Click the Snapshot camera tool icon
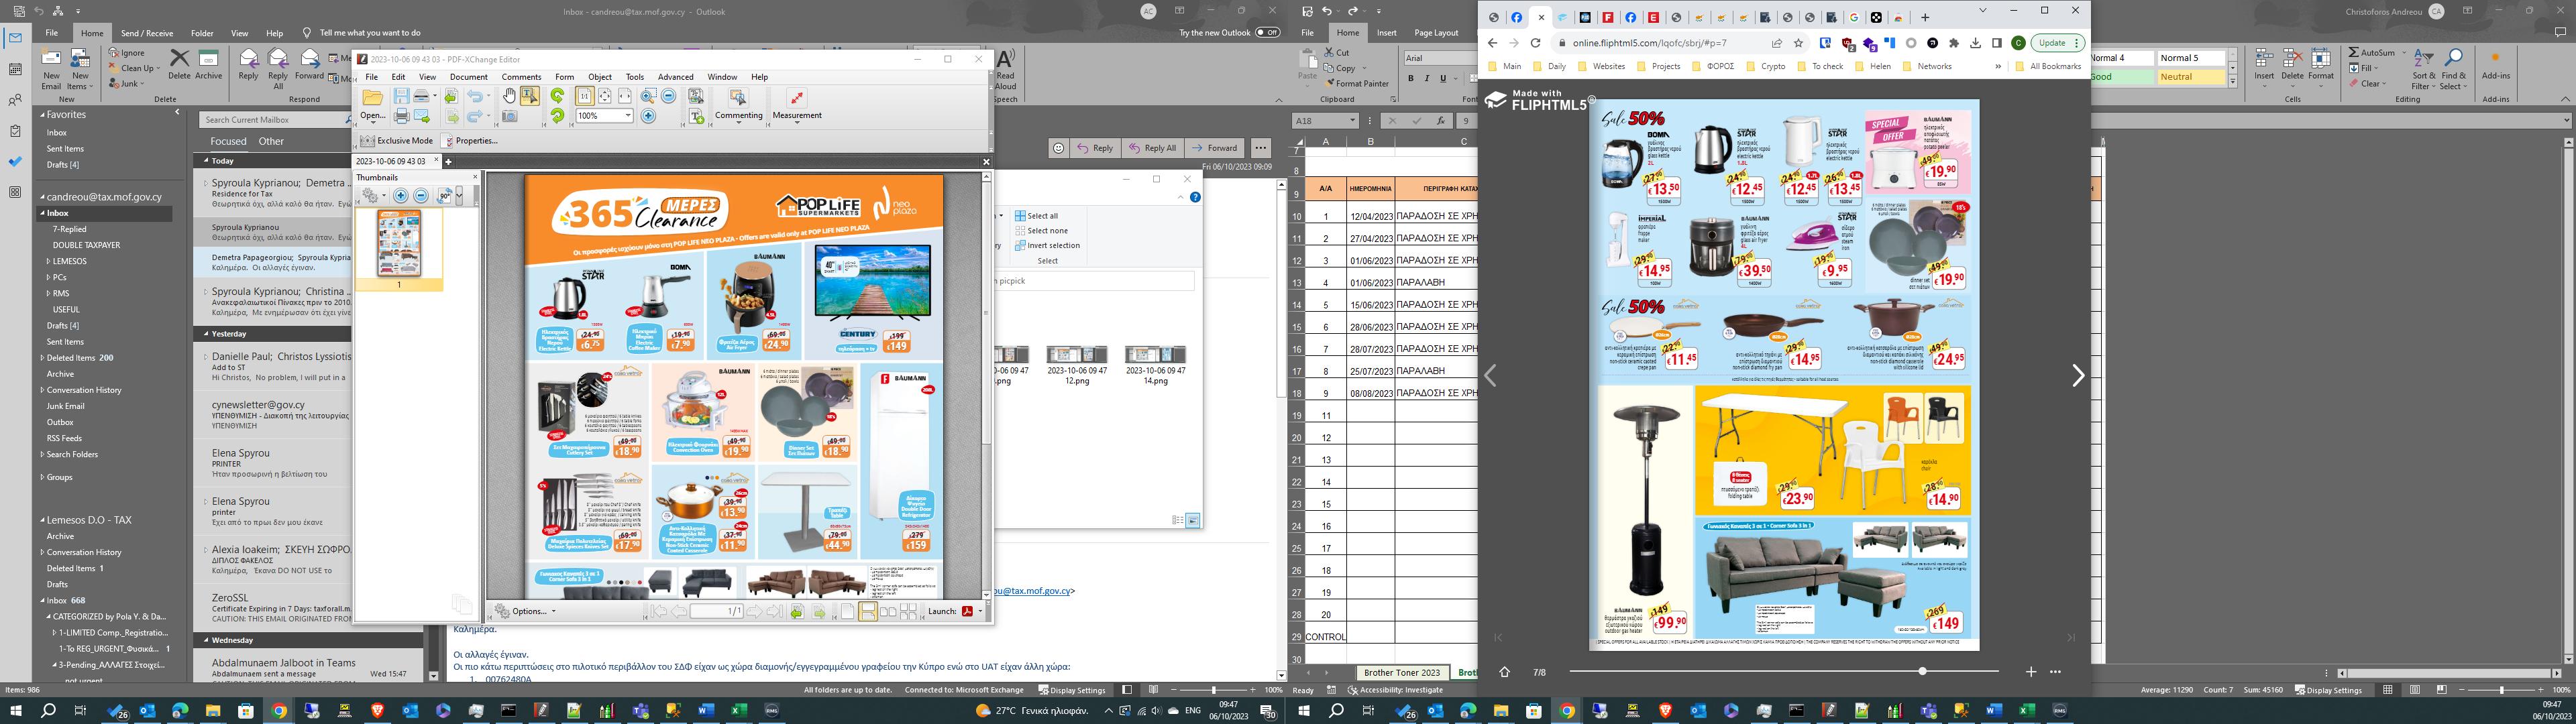The image size is (2576, 724). pos(510,116)
